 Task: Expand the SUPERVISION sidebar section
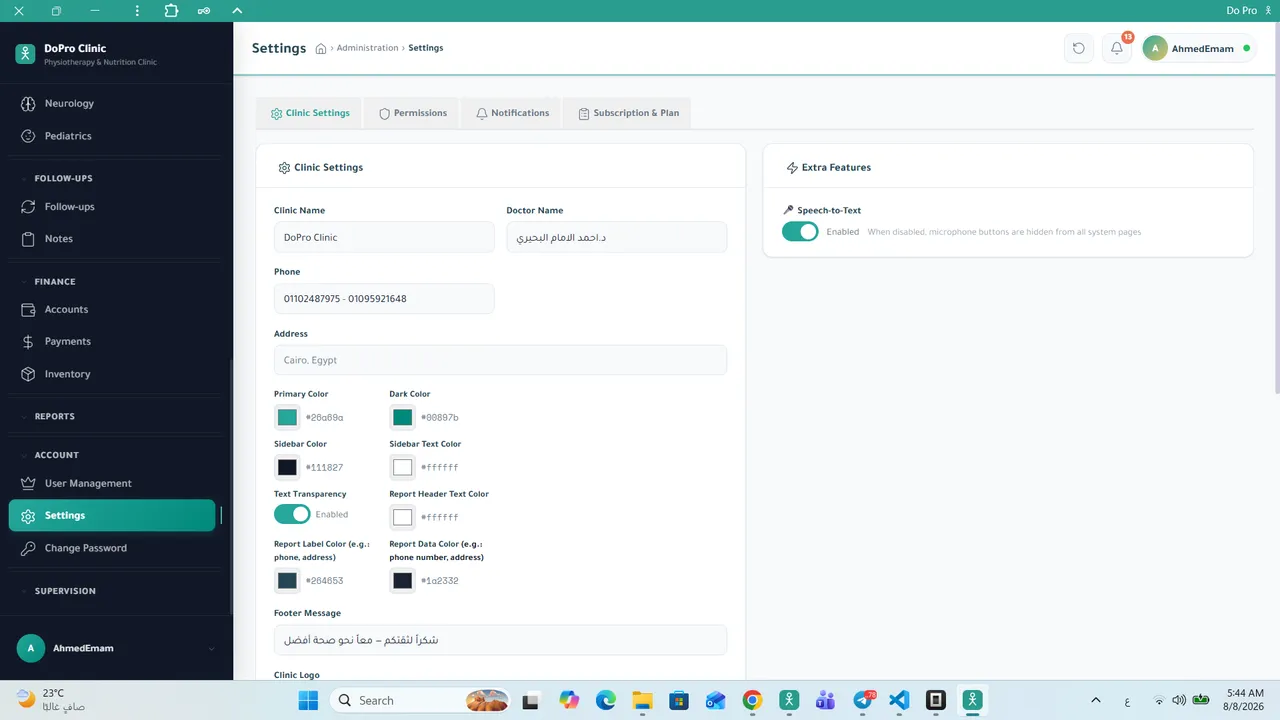(65, 591)
